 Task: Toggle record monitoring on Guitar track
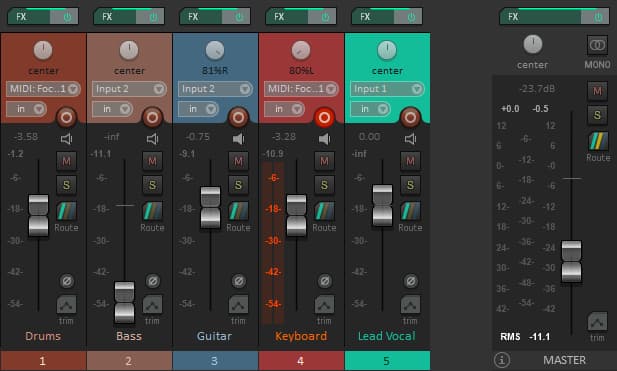point(238,139)
